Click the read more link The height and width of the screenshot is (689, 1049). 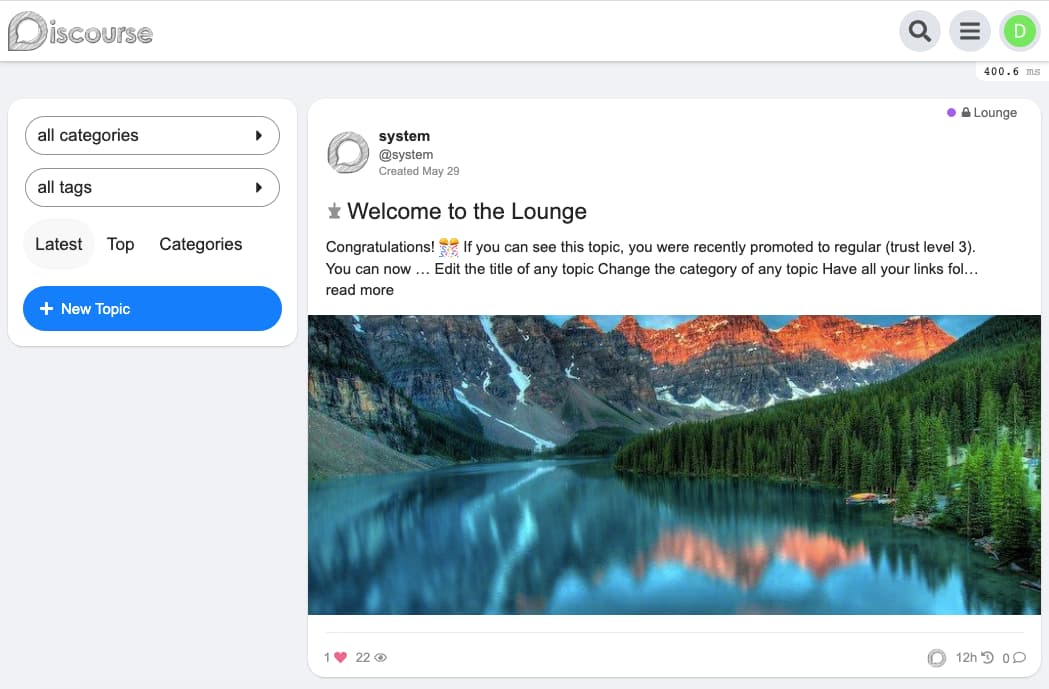359,290
